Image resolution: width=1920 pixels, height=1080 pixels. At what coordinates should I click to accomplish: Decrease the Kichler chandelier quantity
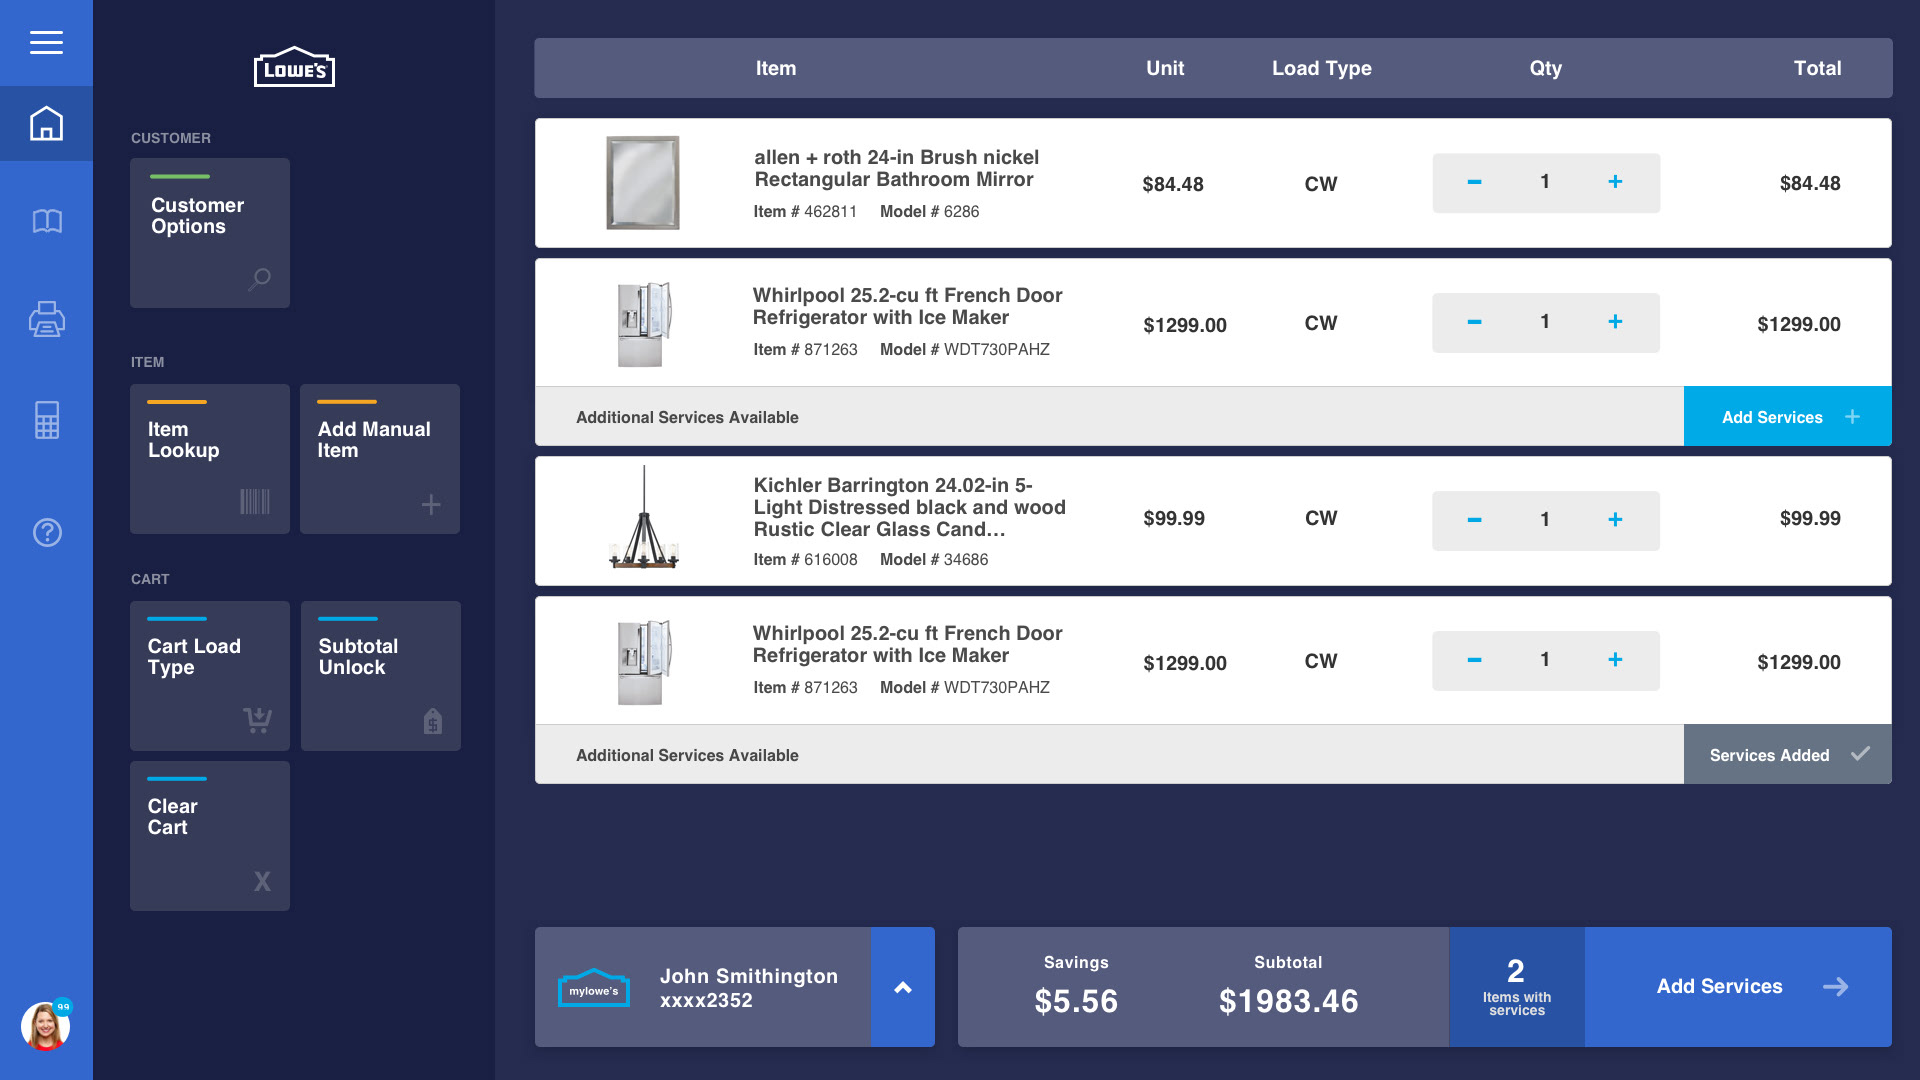[x=1474, y=520]
